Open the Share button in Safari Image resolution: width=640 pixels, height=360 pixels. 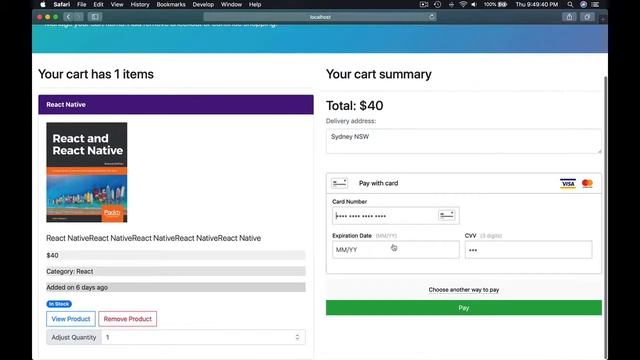[569, 17]
